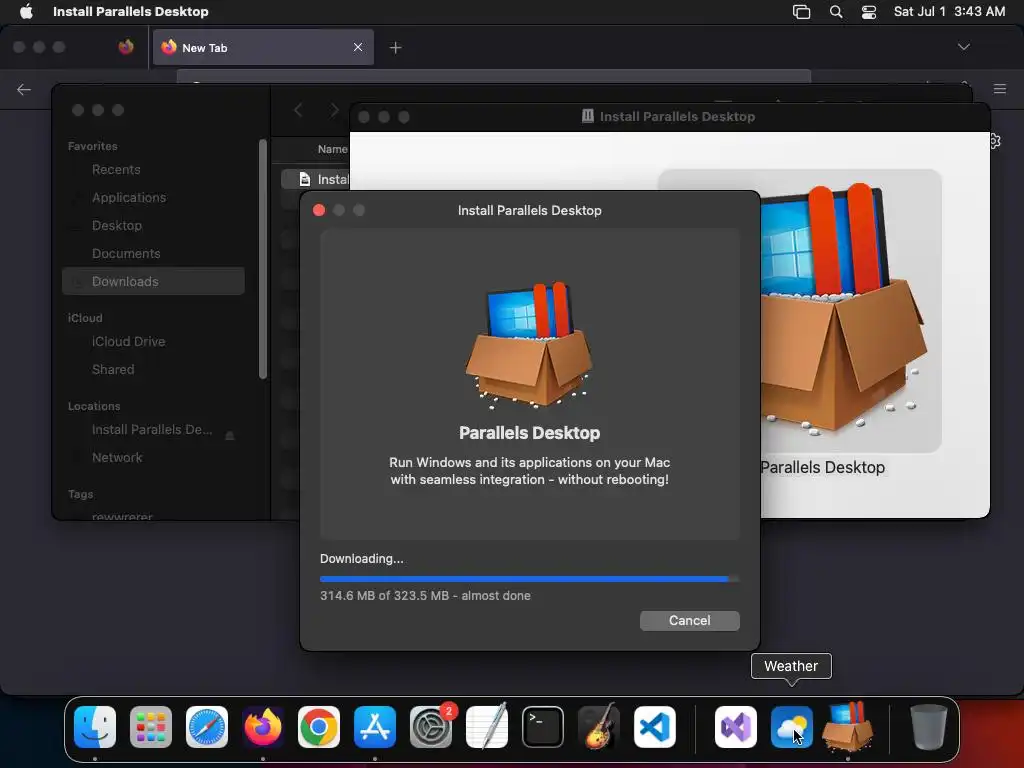This screenshot has height=768, width=1024.
Task: Open TextEdit from the Dock
Action: tap(487, 727)
